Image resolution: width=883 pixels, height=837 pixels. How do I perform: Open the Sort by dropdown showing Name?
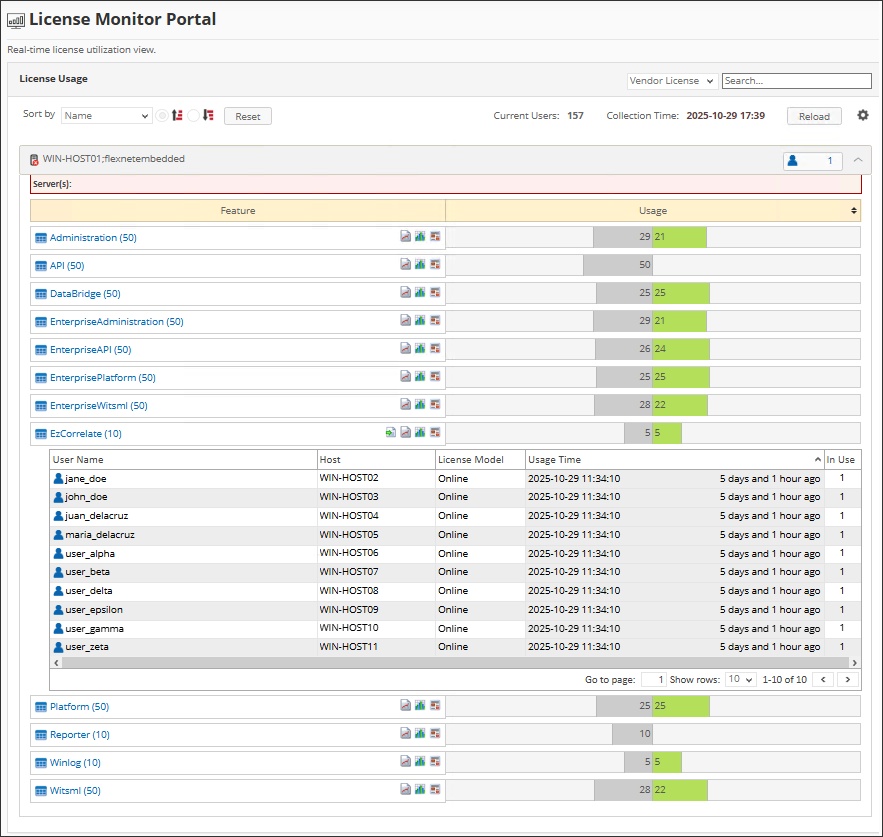105,115
